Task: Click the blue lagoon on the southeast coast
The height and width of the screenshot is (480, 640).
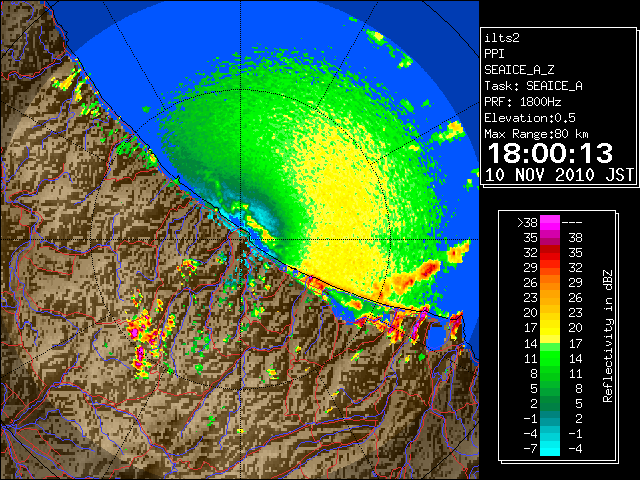Action: click(436, 336)
